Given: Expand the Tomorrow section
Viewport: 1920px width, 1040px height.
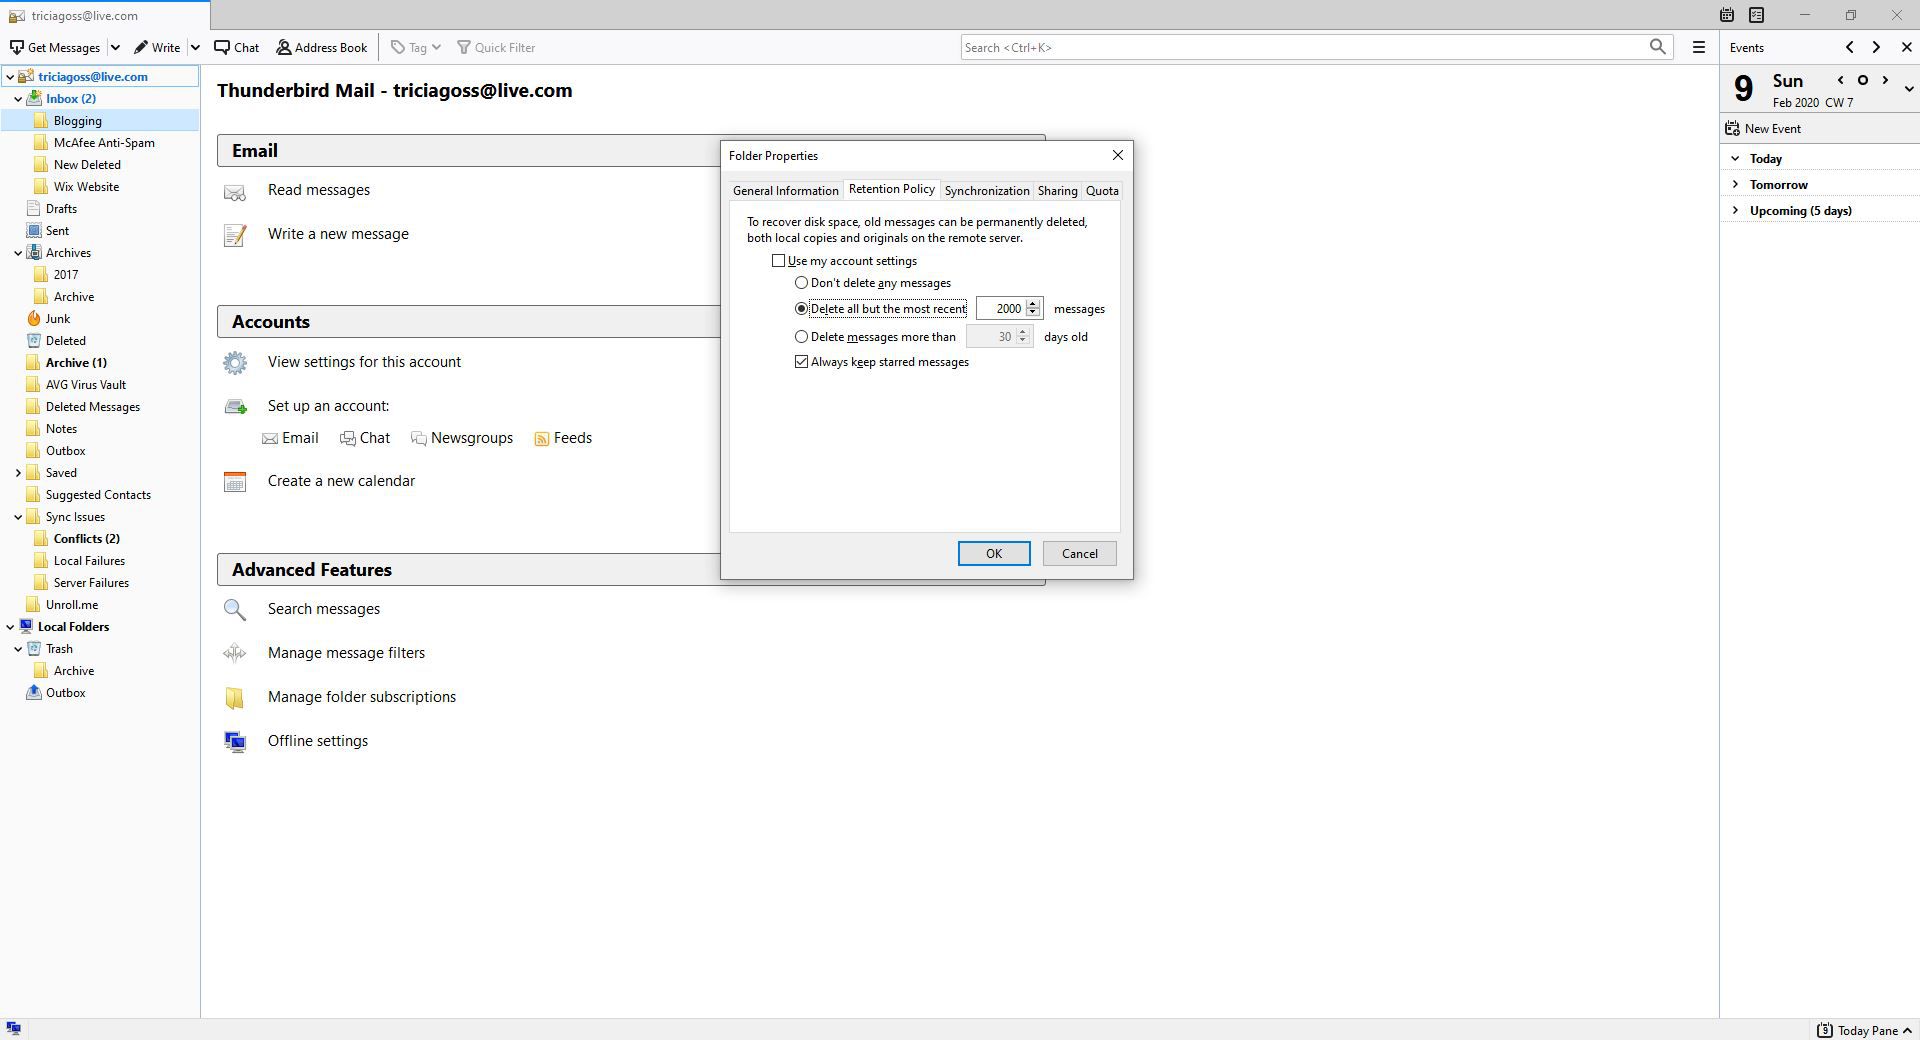Looking at the screenshot, I should 1735,184.
